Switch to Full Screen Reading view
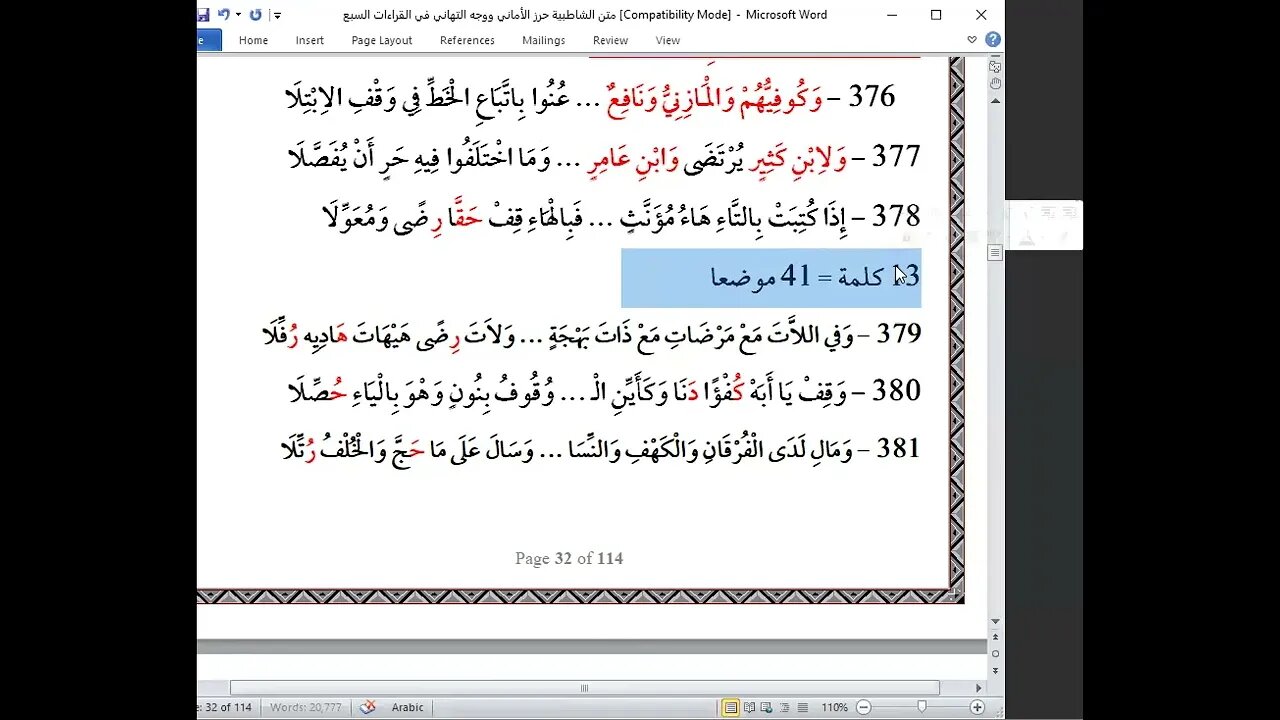The height and width of the screenshot is (720, 1280). tap(749, 707)
